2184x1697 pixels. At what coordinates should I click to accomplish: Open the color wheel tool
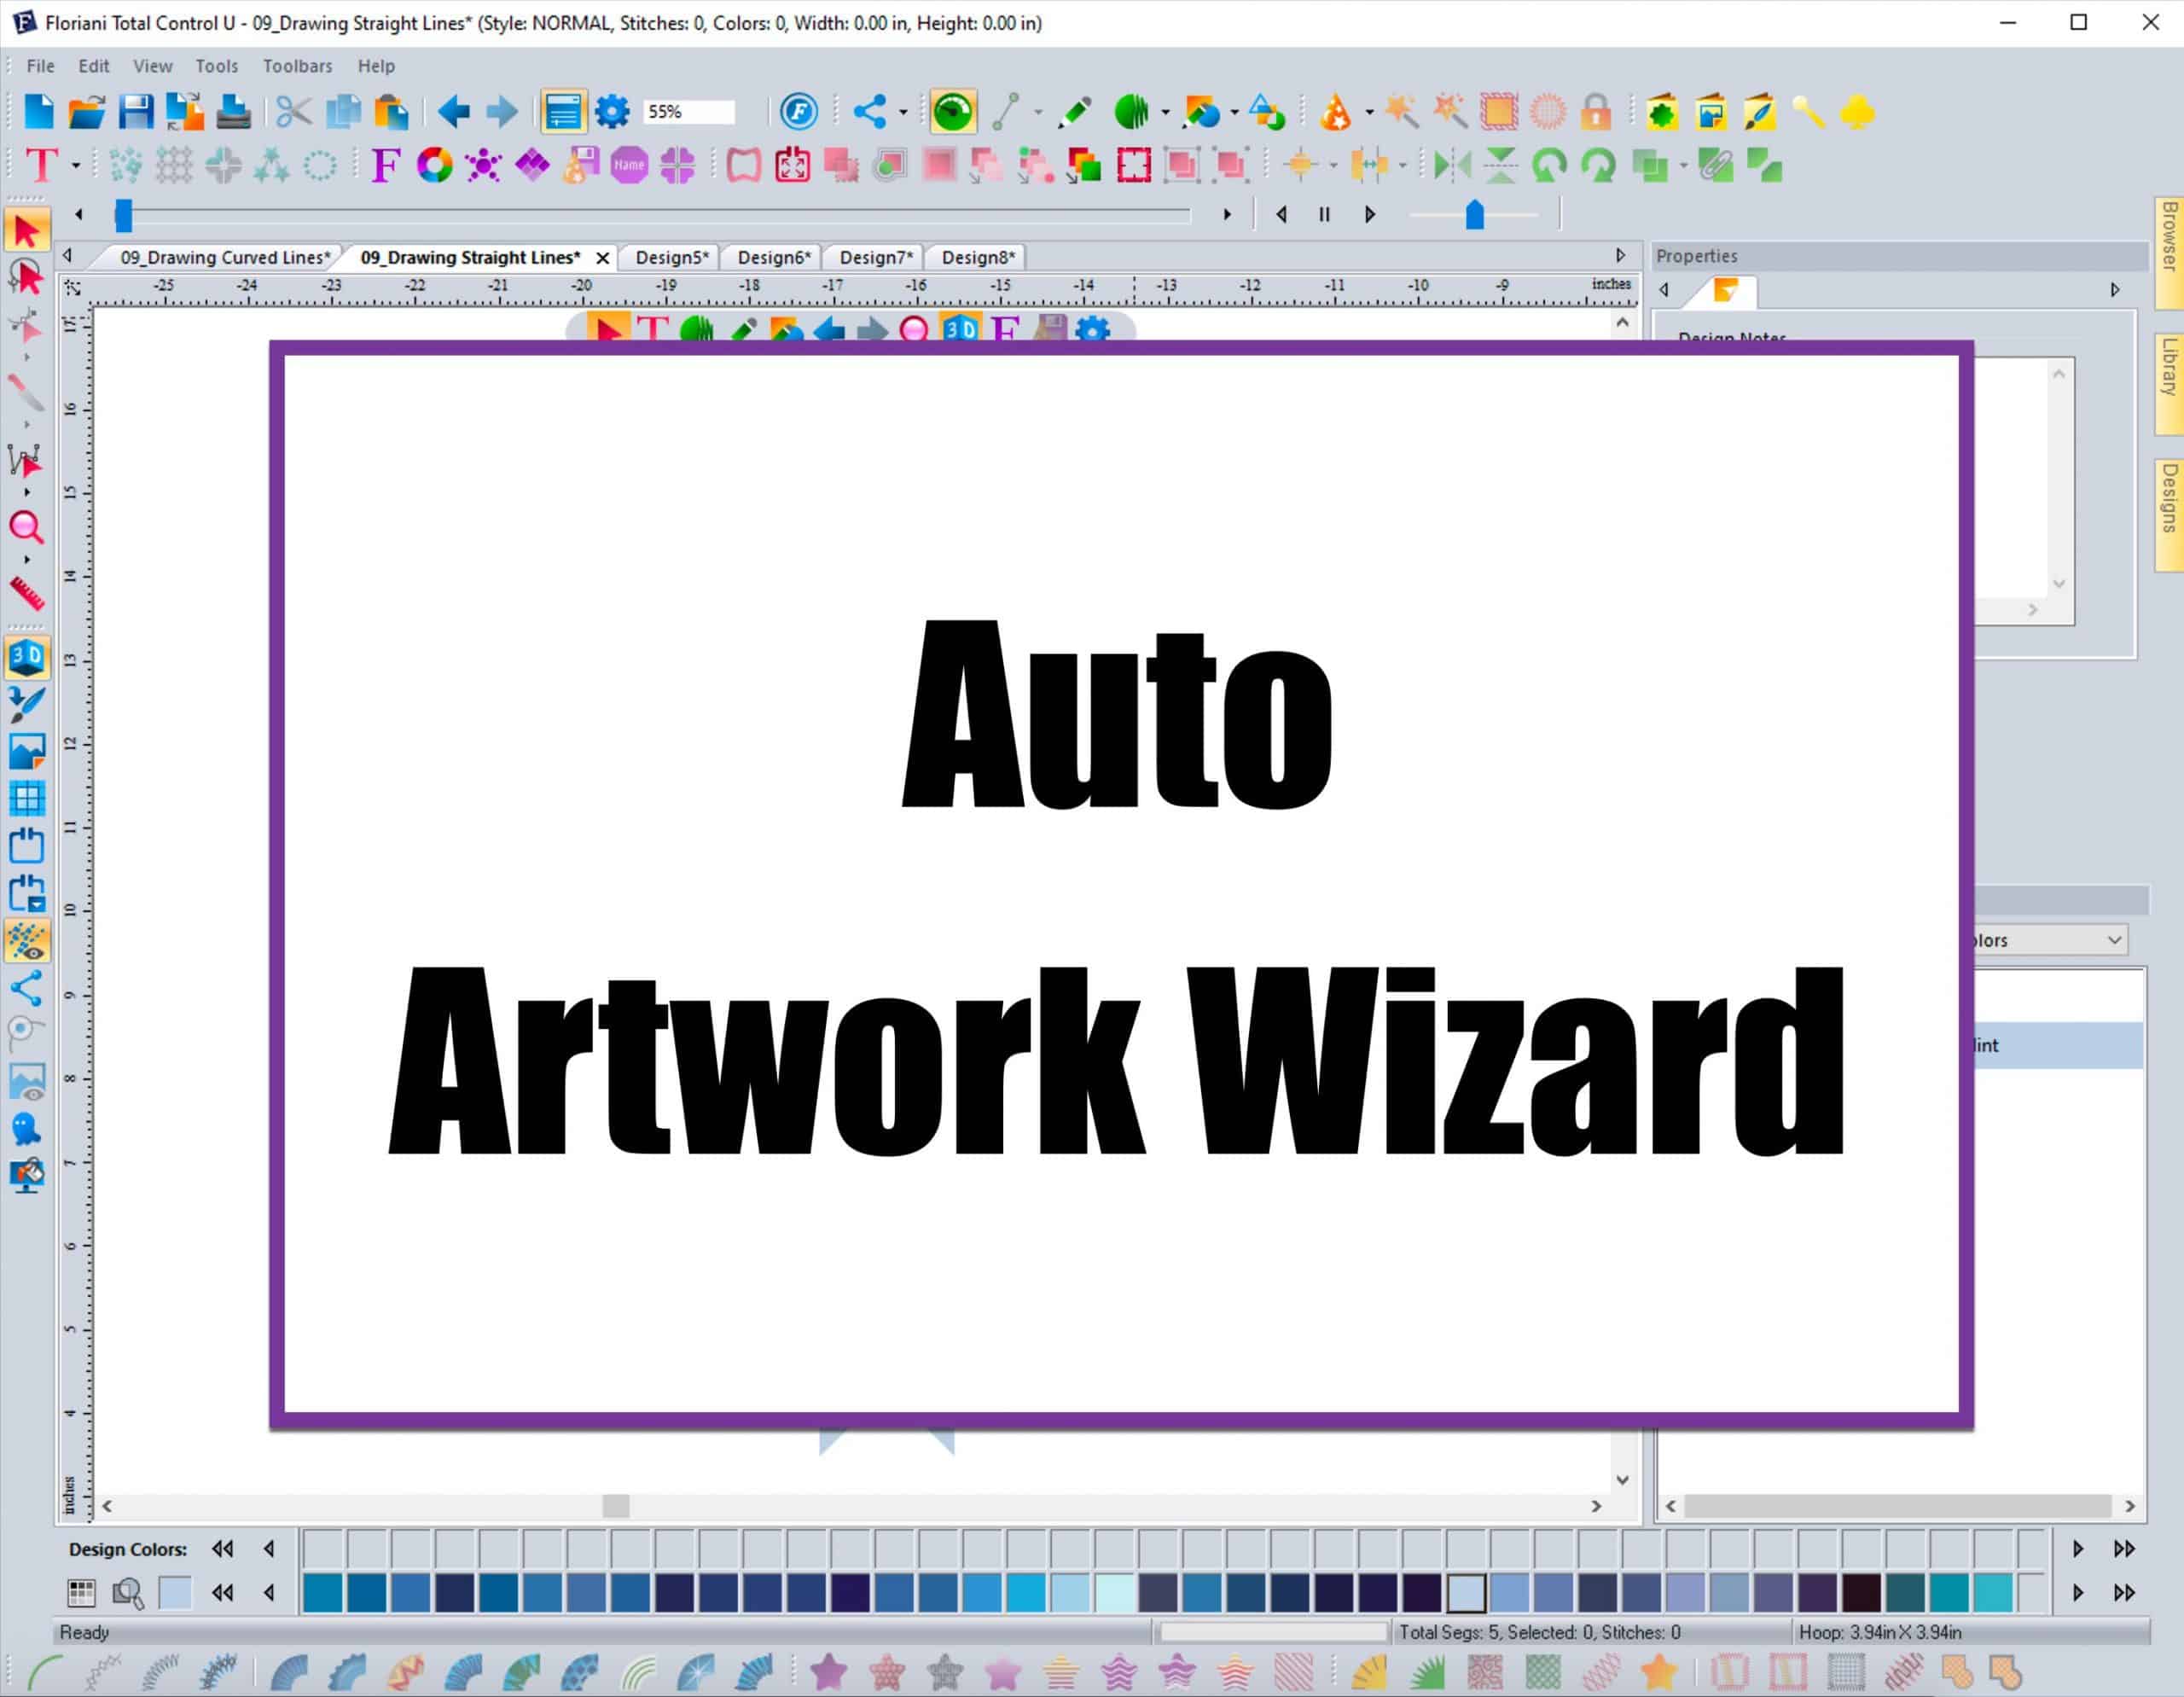(x=433, y=166)
